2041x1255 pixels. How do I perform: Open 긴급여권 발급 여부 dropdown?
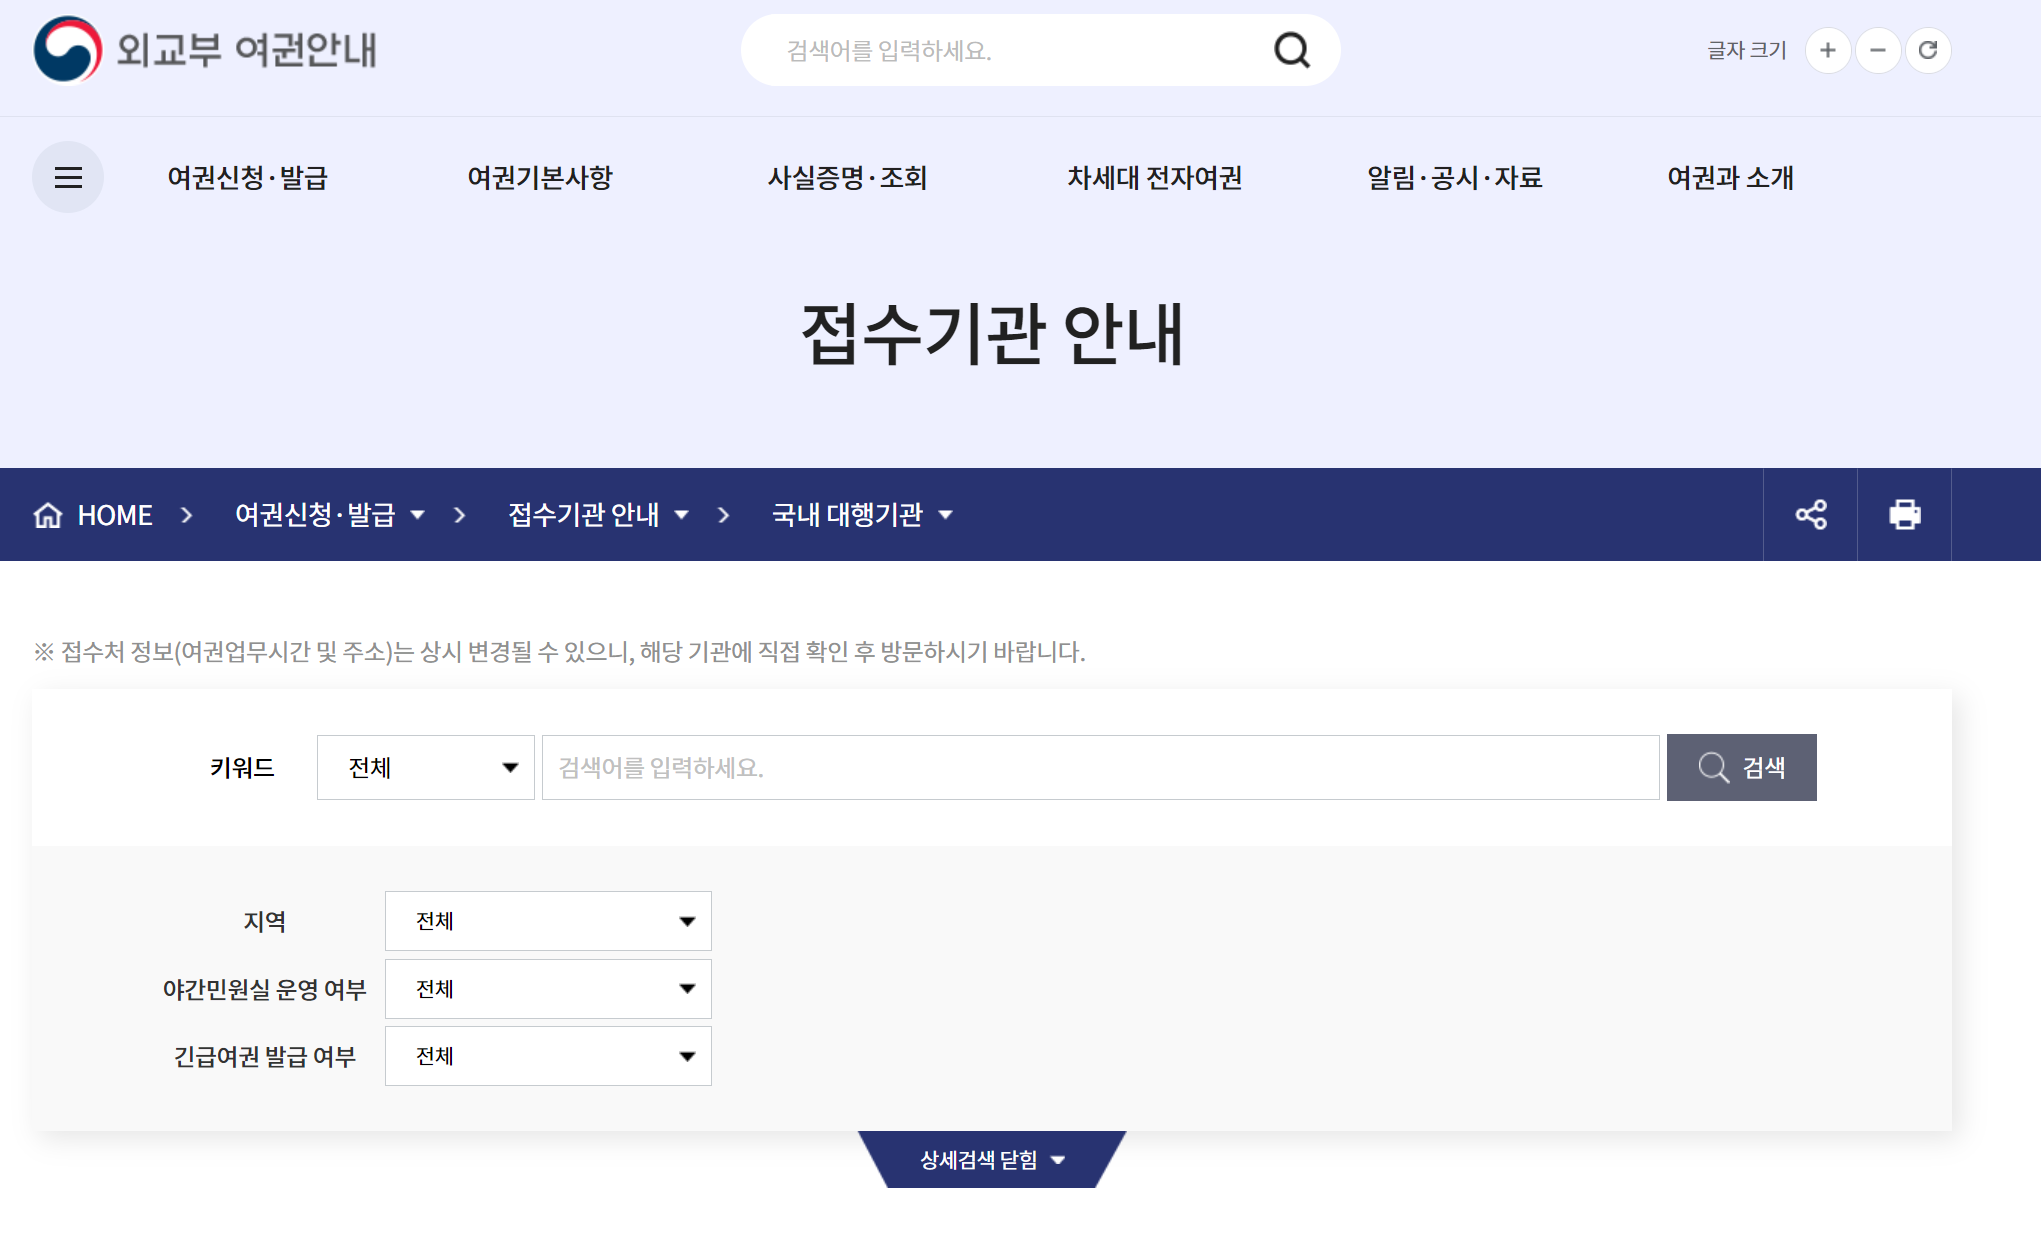[x=548, y=1056]
